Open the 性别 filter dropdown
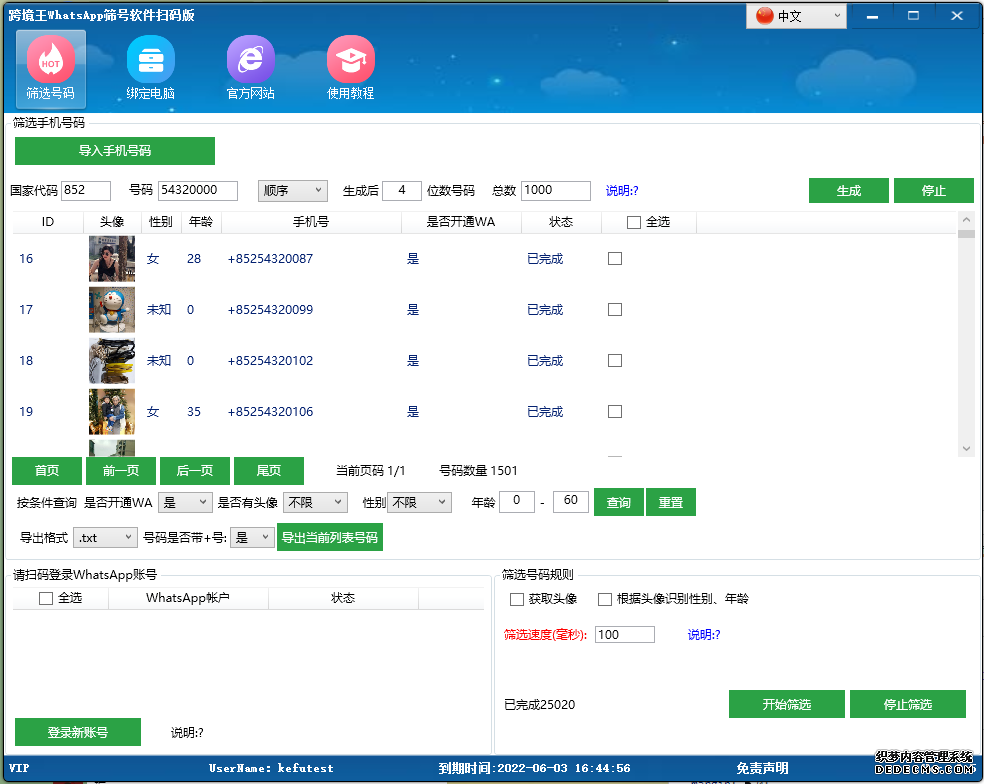 (x=419, y=502)
